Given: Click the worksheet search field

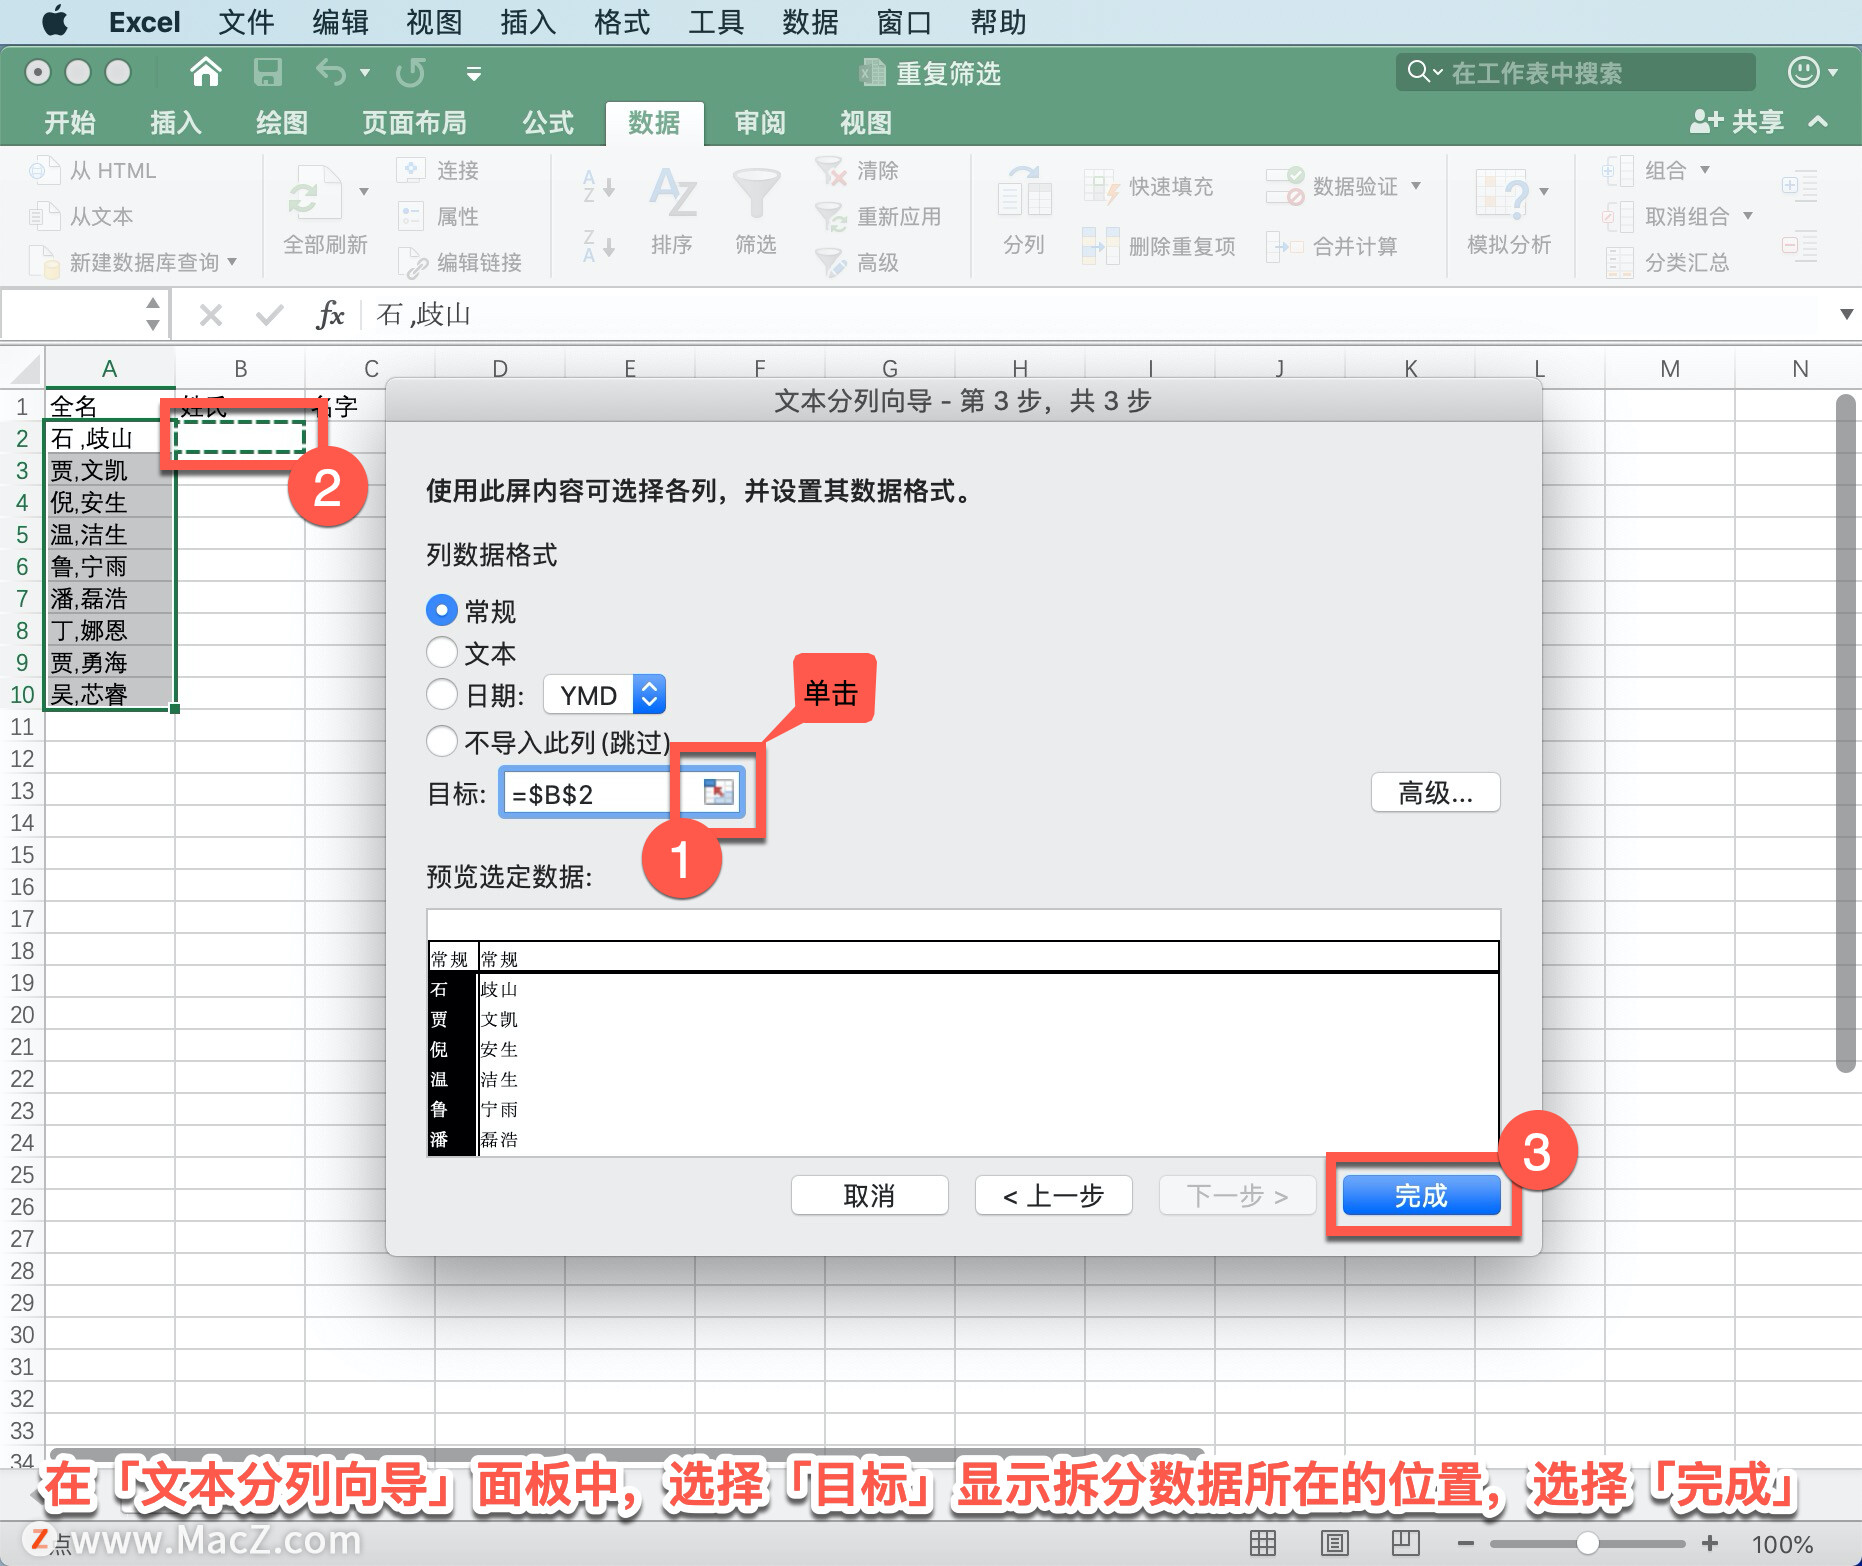Looking at the screenshot, I should tap(1576, 72).
